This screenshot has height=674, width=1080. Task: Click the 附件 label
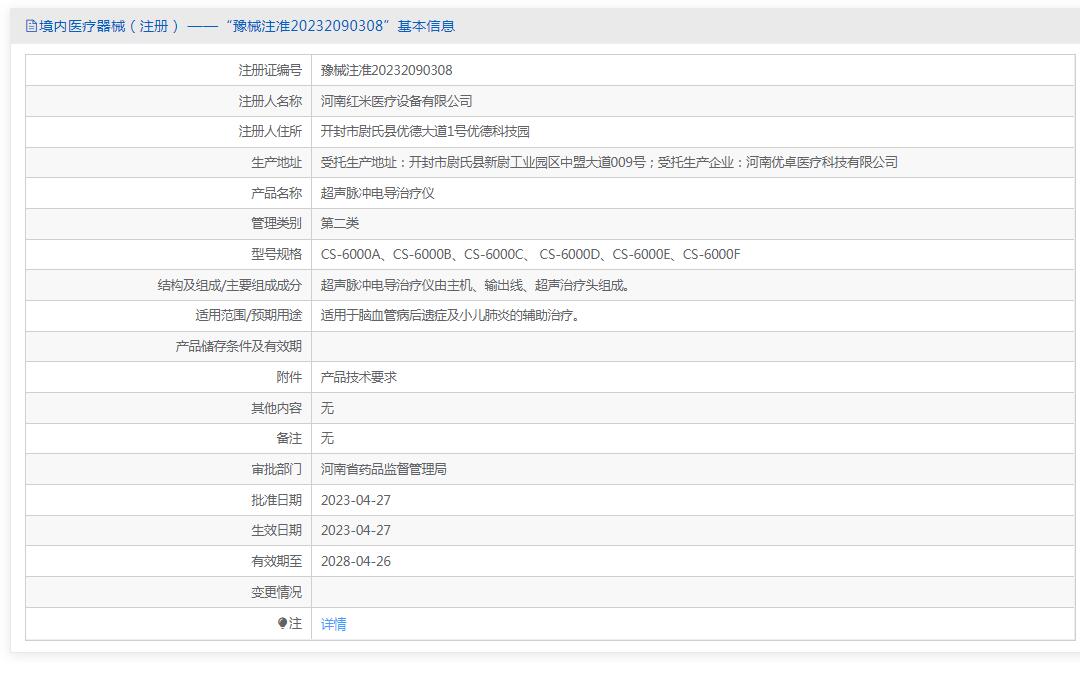(289, 377)
